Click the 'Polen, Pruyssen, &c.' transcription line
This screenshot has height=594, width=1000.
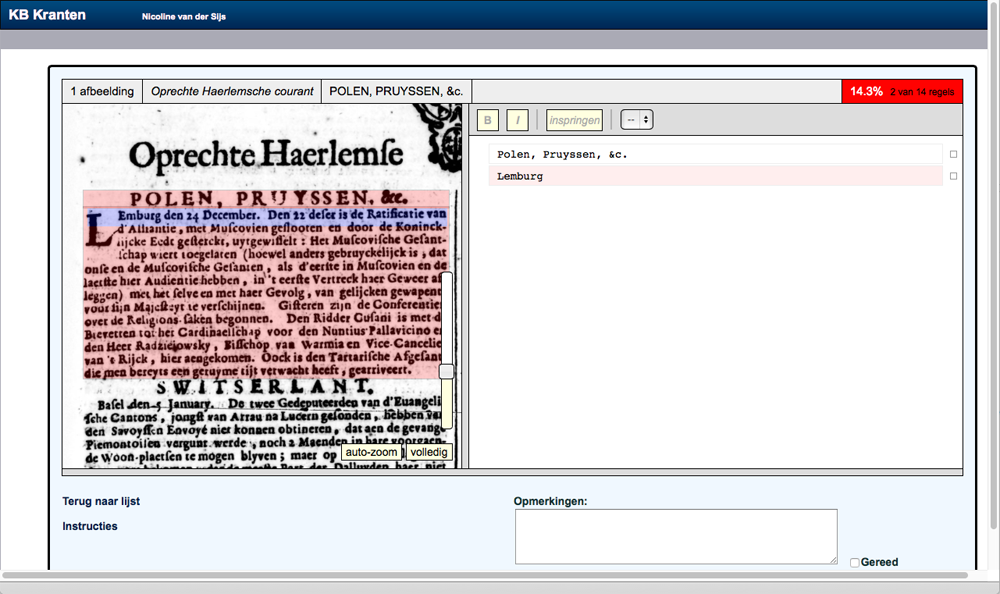point(715,154)
